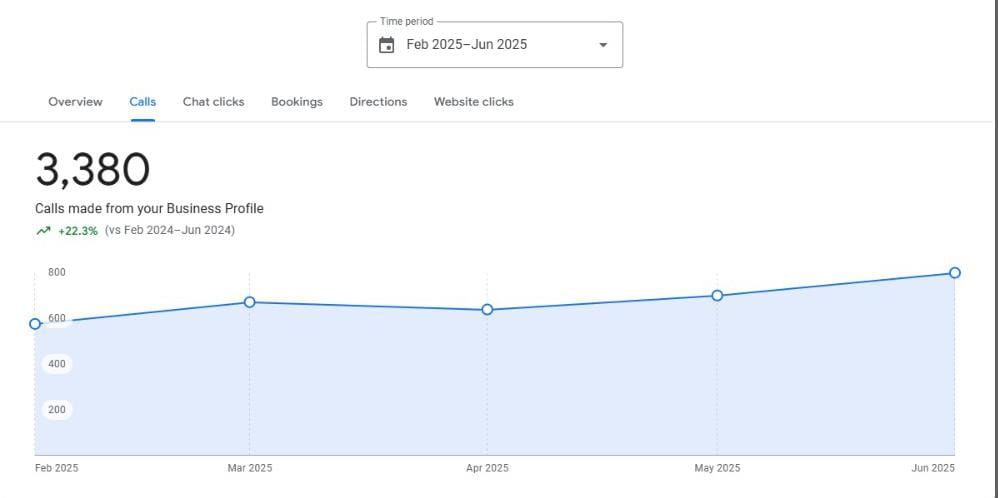The image size is (998, 498).
Task: Click the +22.3% change percentage
Action: [x=78, y=231]
